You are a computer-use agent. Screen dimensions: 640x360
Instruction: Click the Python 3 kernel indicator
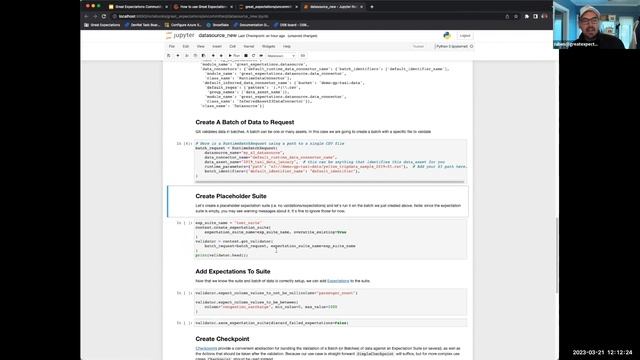[454, 47]
